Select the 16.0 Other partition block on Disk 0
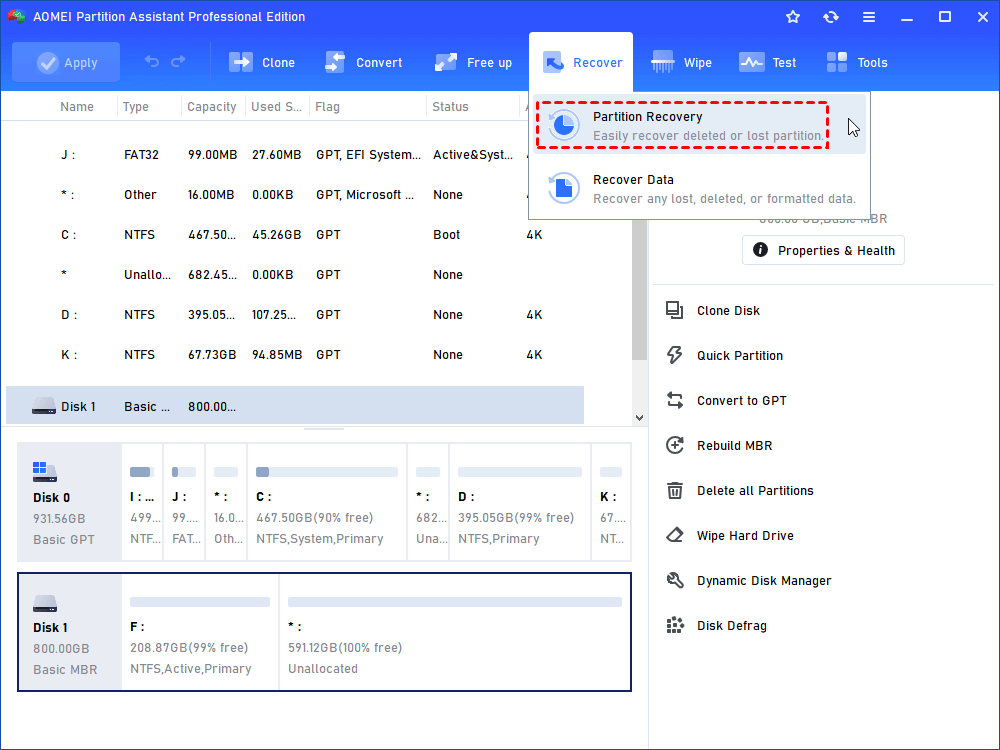Viewport: 1000px width, 750px height. click(226, 502)
